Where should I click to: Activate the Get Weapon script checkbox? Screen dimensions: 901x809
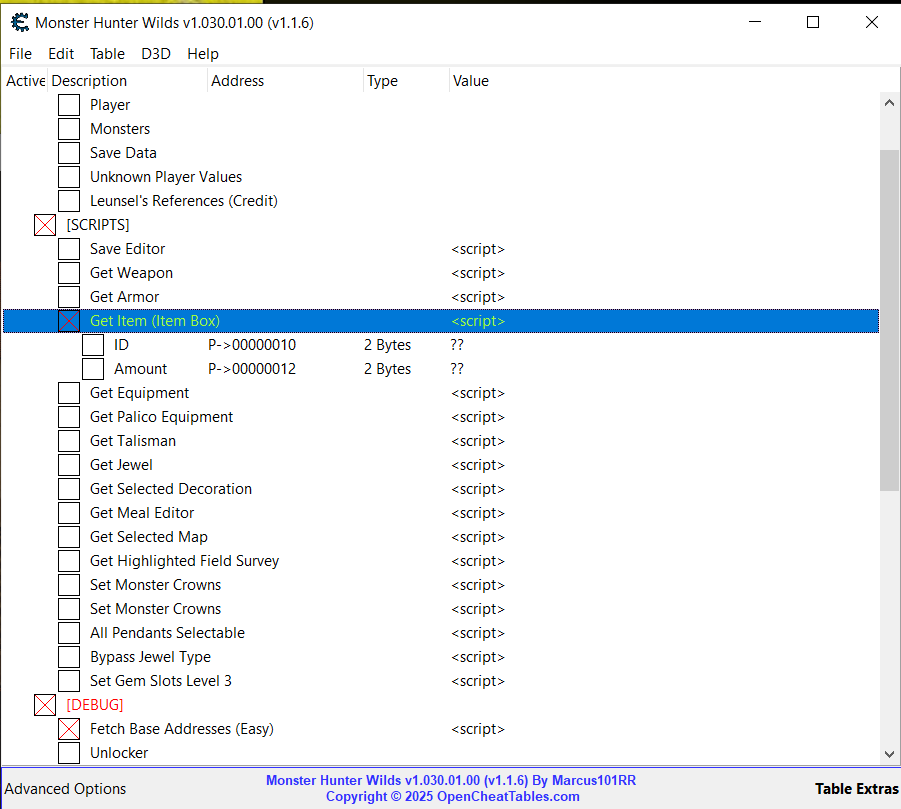pos(69,273)
